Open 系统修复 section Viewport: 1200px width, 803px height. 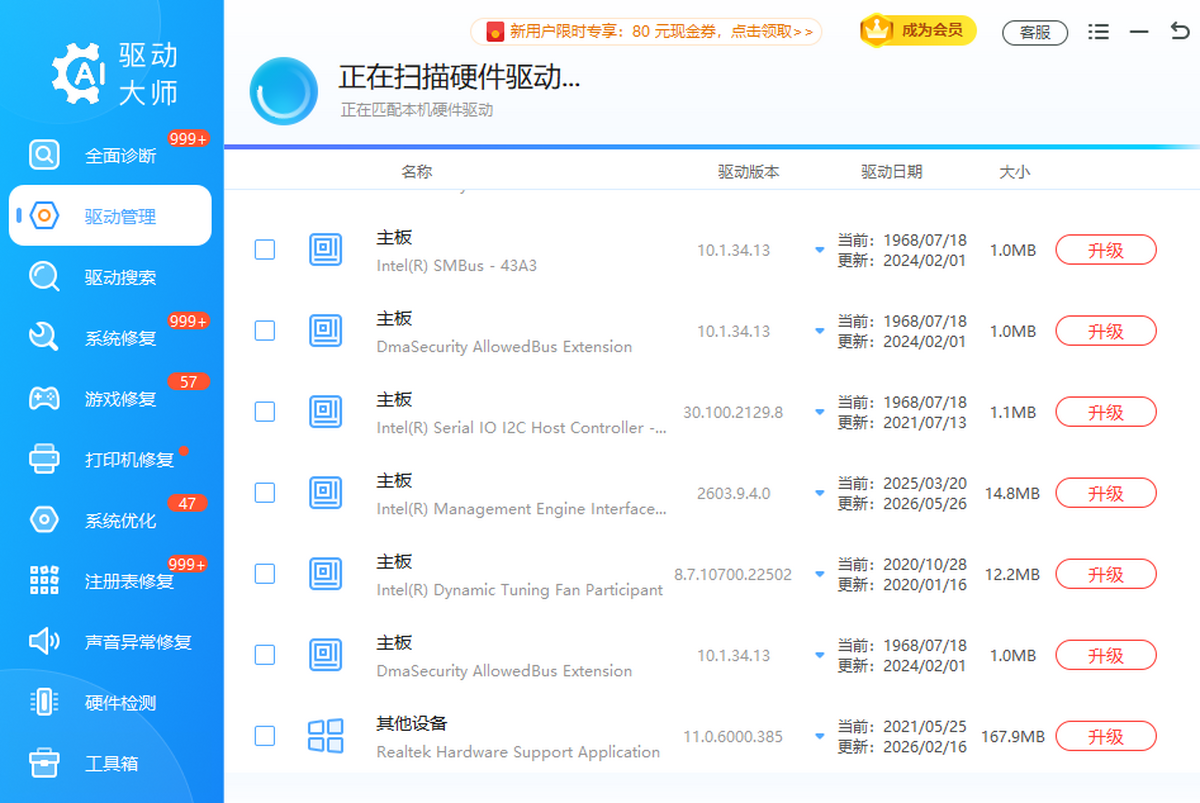(x=110, y=338)
